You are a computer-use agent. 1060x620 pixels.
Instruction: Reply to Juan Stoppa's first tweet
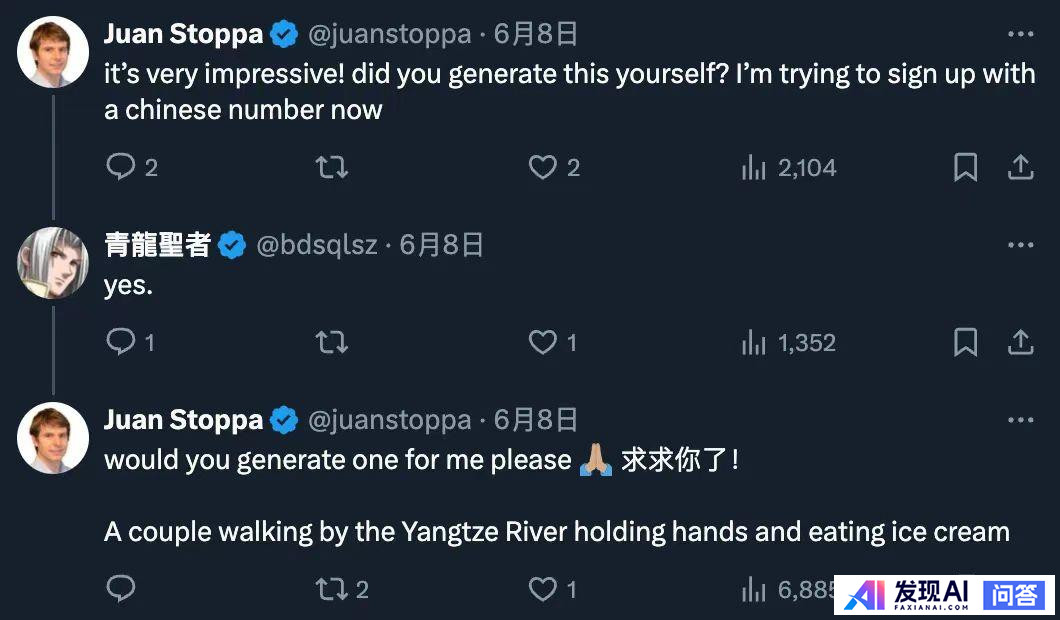[121, 167]
